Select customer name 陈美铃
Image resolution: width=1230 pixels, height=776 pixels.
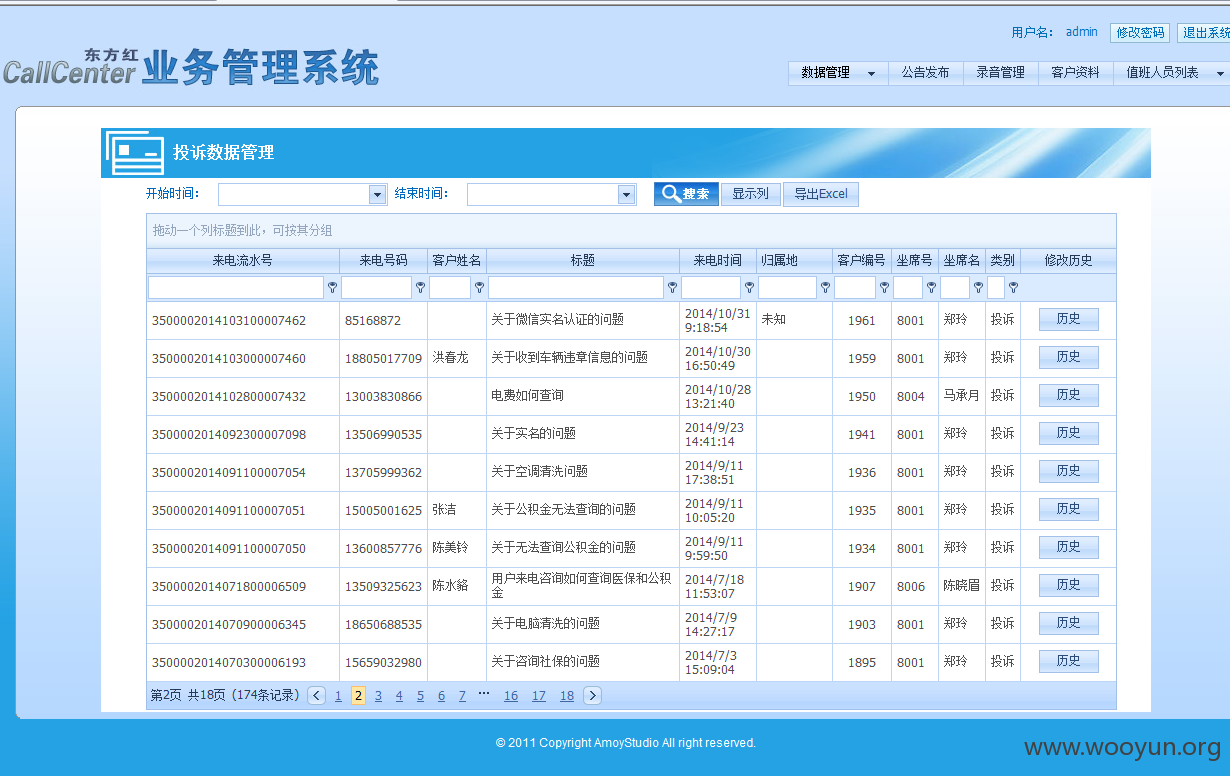(x=450, y=548)
